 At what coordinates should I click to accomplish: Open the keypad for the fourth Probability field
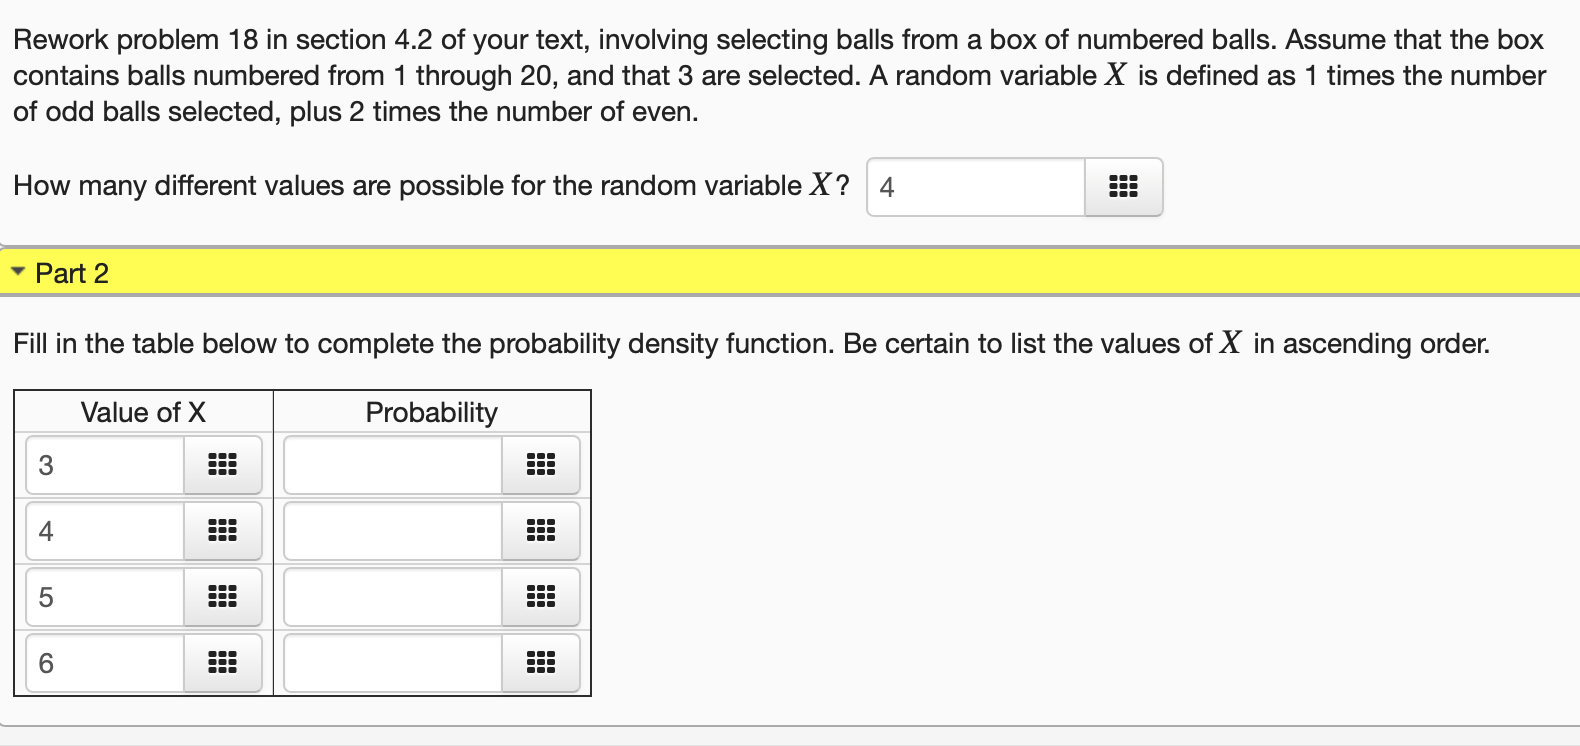point(541,662)
